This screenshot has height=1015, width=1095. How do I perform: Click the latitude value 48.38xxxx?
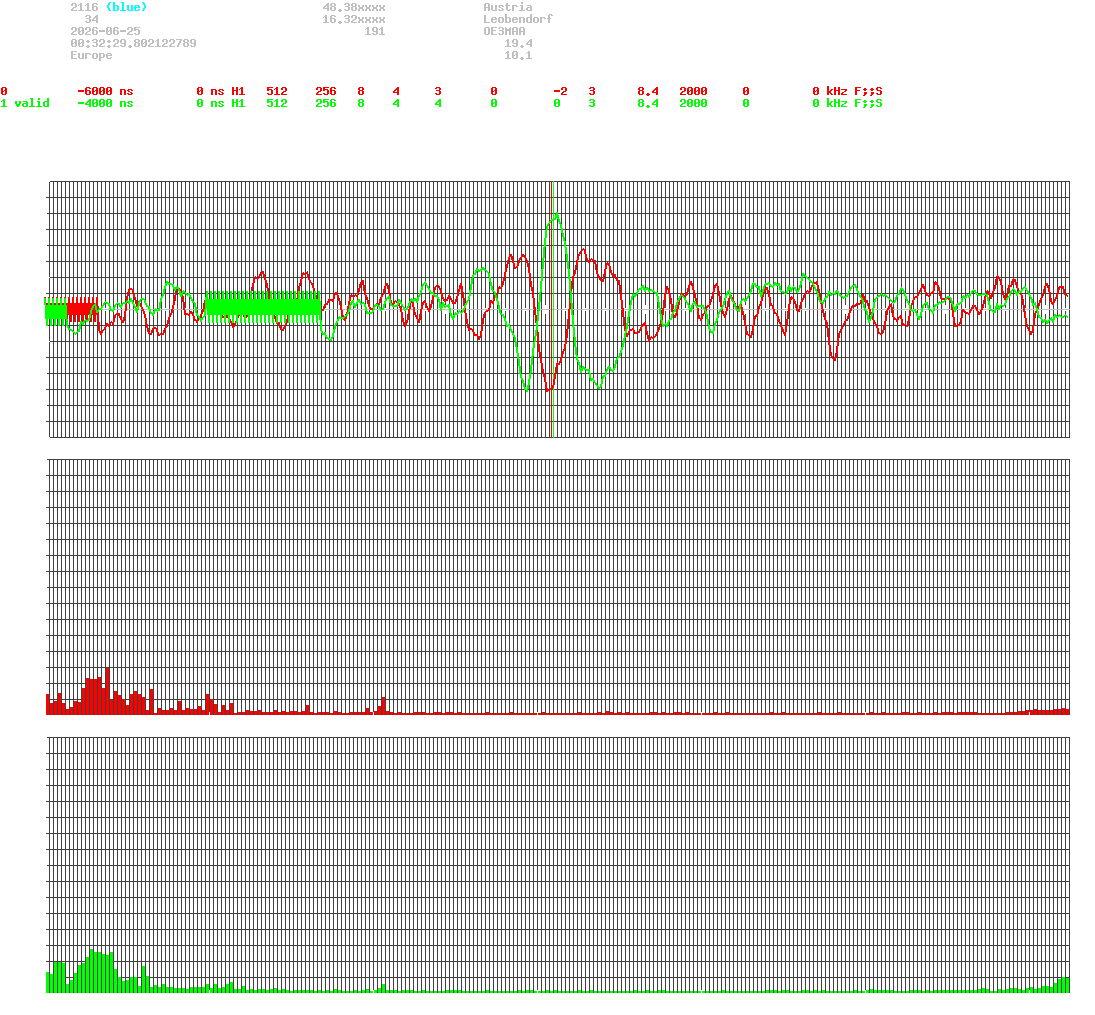pyautogui.click(x=354, y=7)
